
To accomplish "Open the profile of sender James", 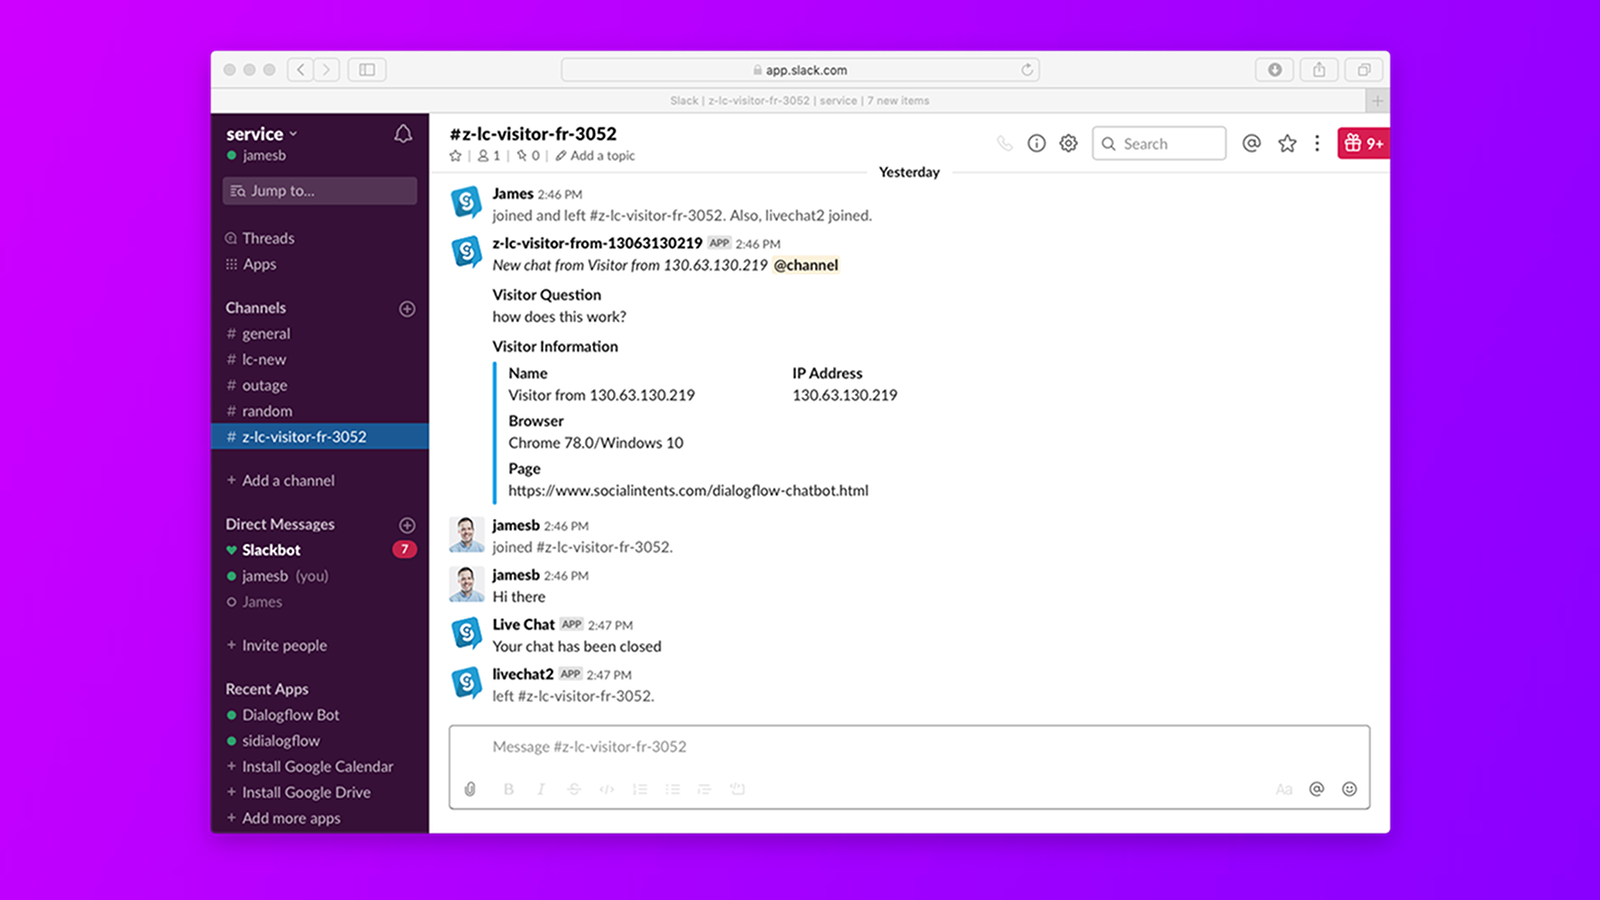I will pyautogui.click(x=513, y=194).
